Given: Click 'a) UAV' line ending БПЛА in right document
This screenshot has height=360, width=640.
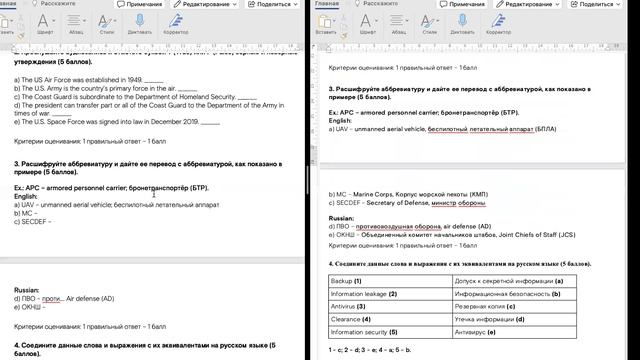Looking at the screenshot, I should (442, 129).
